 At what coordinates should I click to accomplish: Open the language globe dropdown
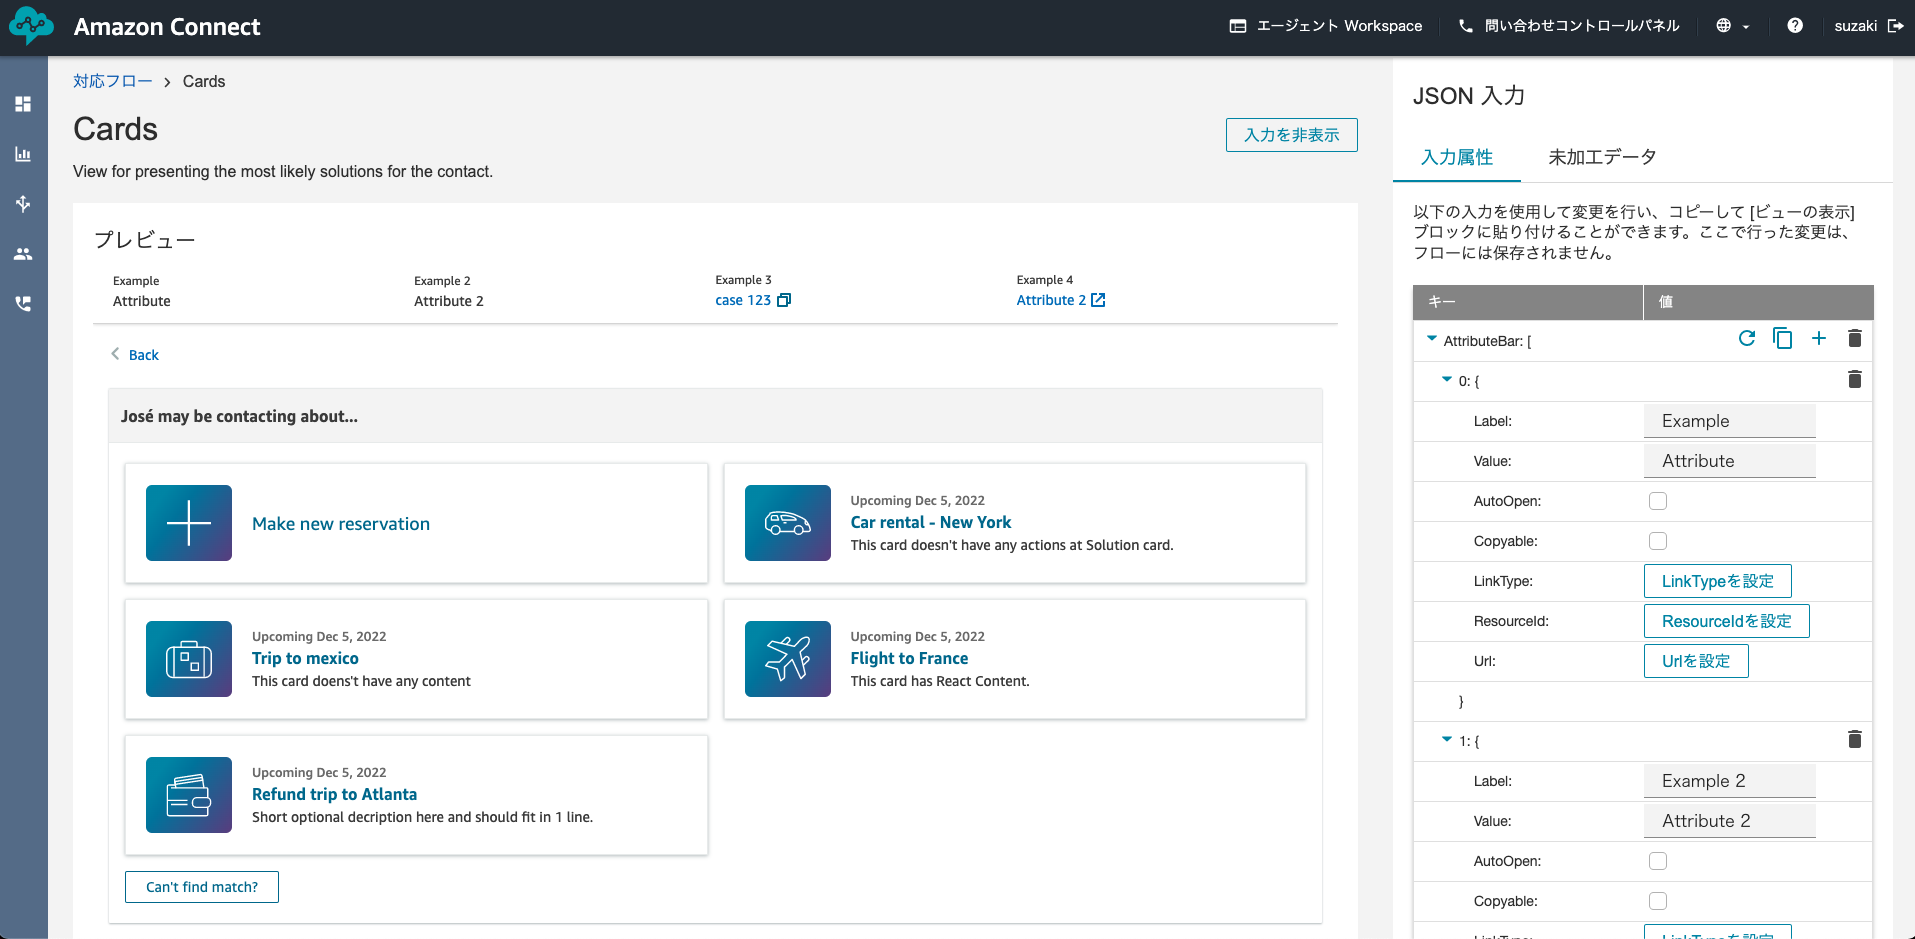[x=1732, y=25]
